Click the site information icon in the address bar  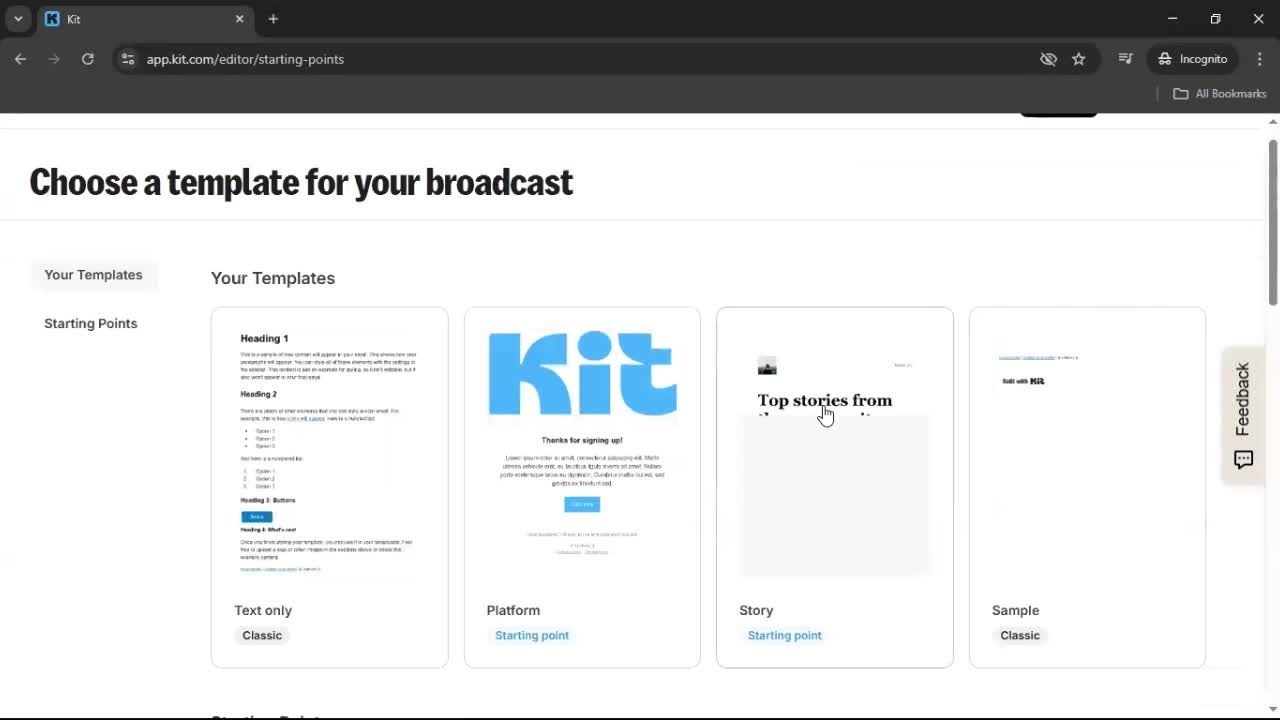pyautogui.click(x=128, y=59)
